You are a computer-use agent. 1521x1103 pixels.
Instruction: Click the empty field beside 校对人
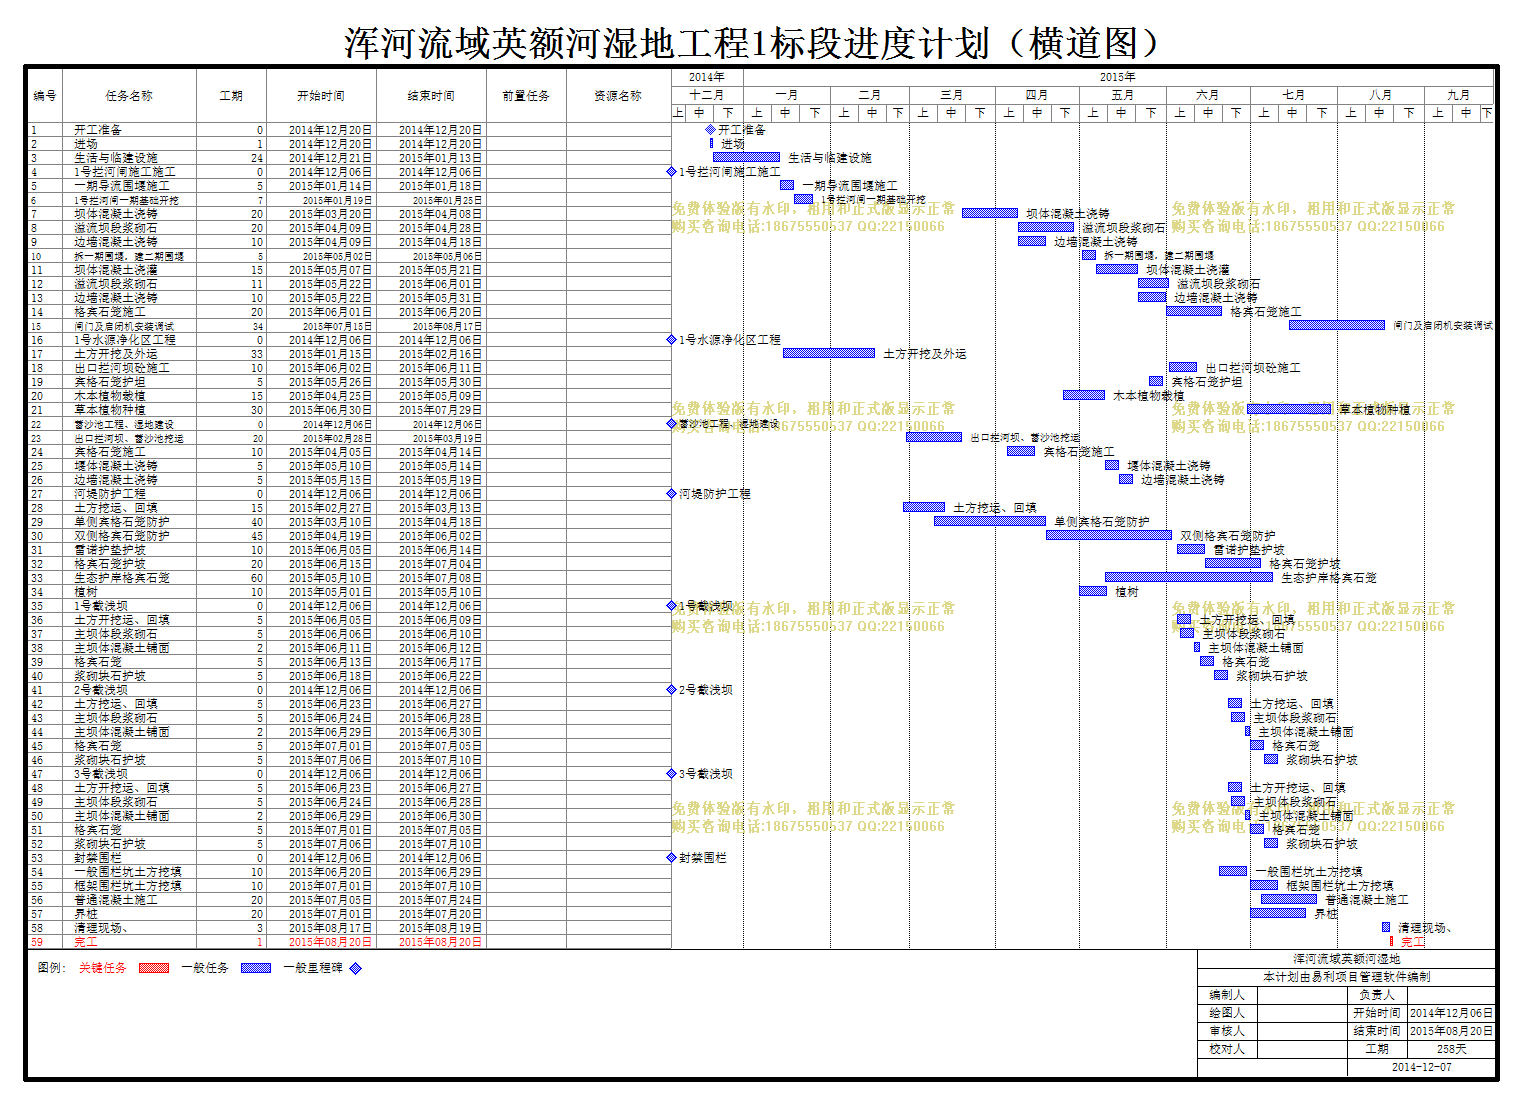pyautogui.click(x=1302, y=1049)
